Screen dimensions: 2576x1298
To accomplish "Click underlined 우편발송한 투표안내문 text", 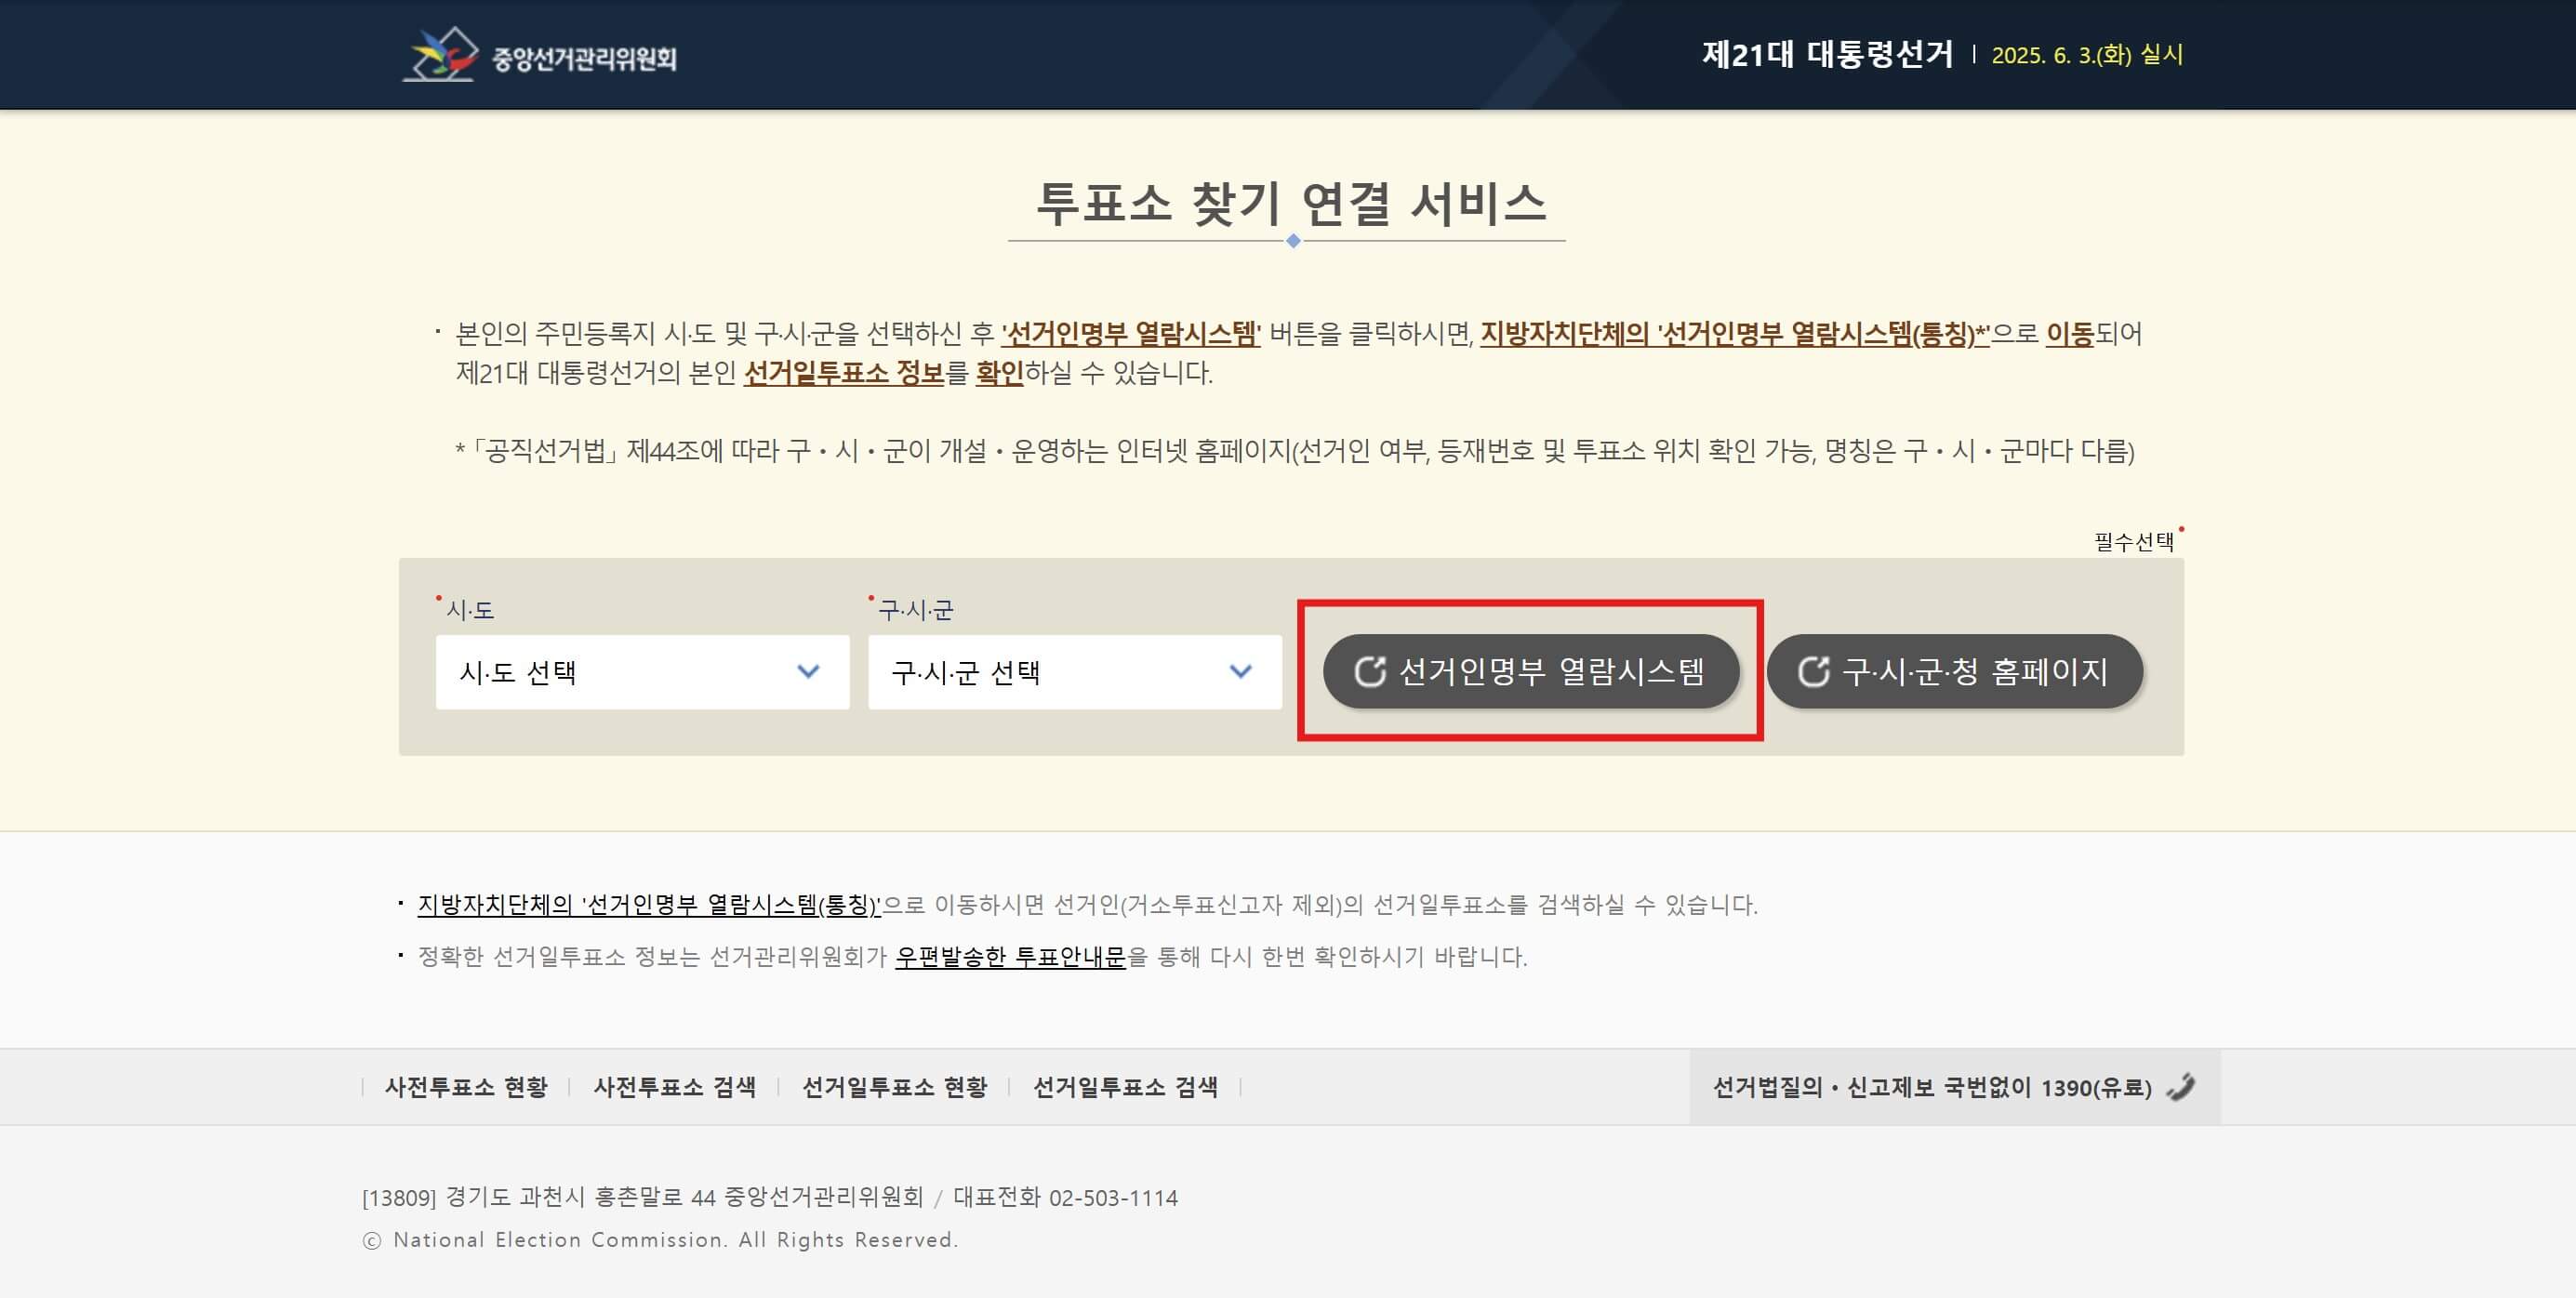I will tap(1010, 957).
